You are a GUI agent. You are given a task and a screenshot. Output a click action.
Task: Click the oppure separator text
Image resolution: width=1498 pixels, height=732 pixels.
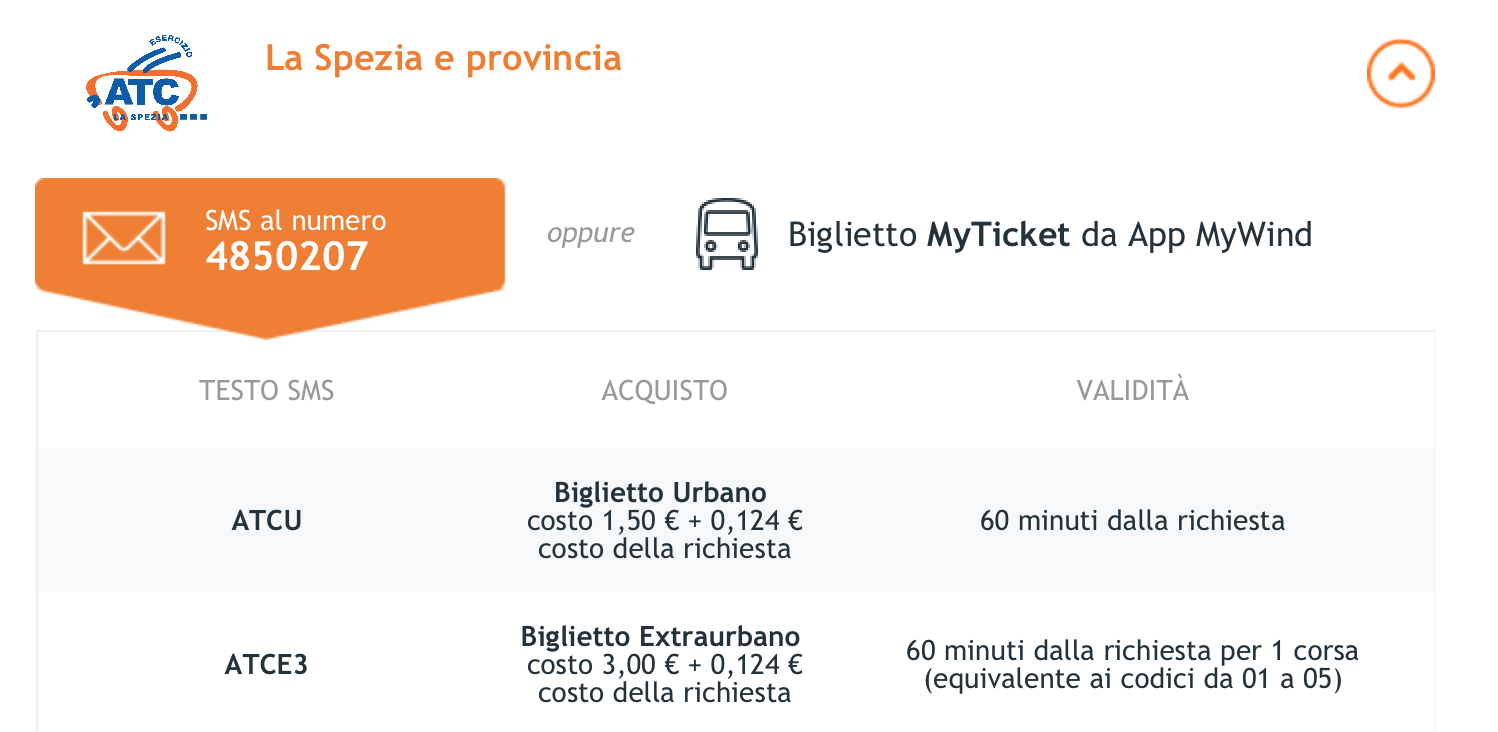point(590,233)
